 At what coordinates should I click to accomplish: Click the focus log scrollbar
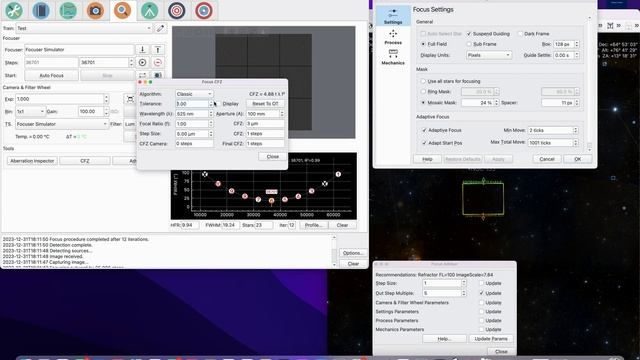point(334,251)
